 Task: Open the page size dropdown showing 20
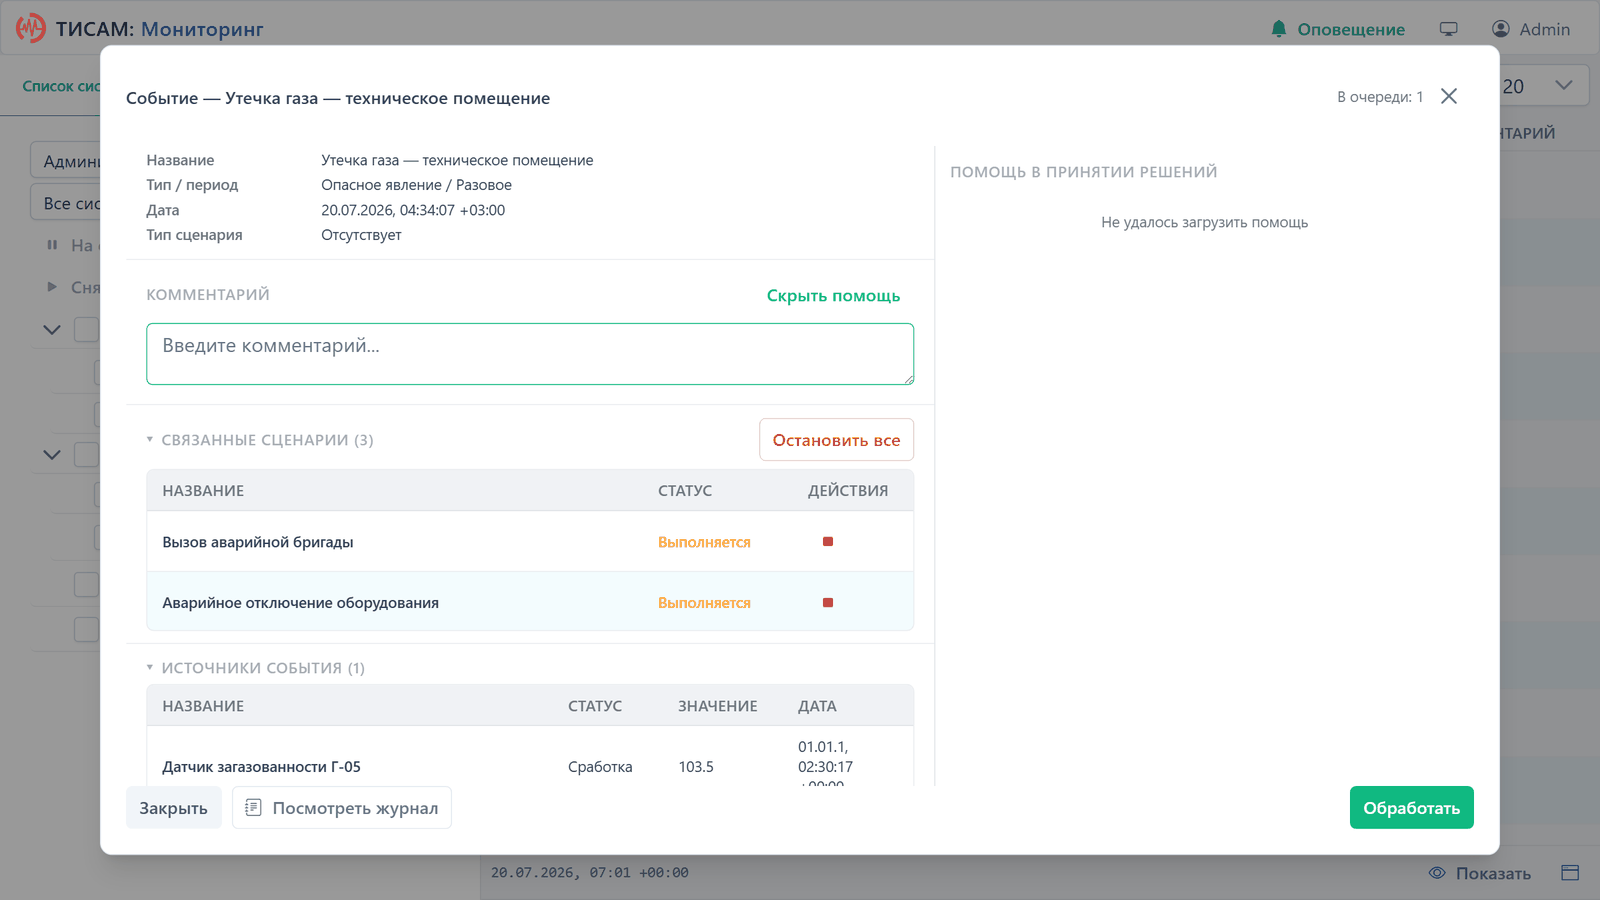(x=1538, y=86)
